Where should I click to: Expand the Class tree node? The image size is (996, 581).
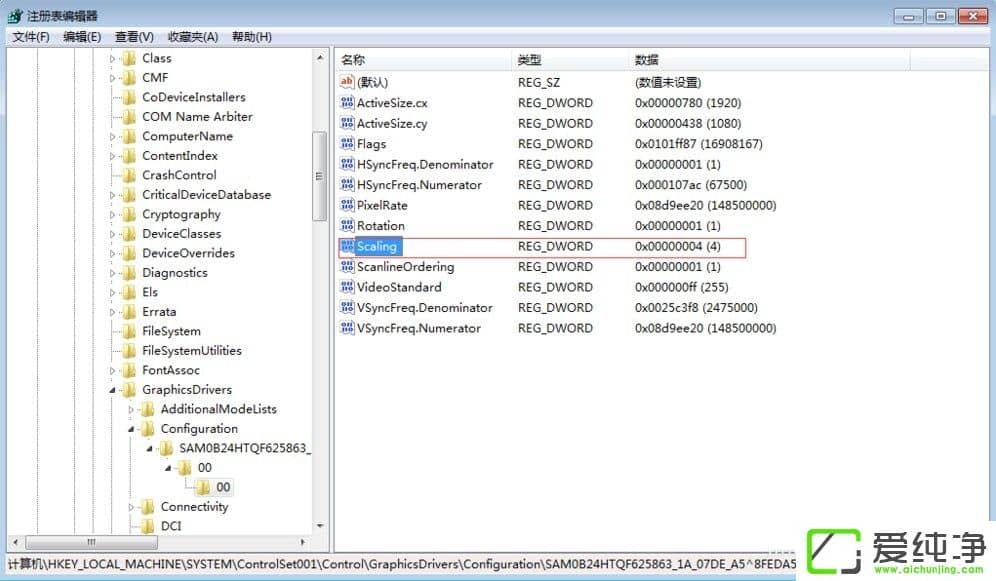click(x=112, y=58)
